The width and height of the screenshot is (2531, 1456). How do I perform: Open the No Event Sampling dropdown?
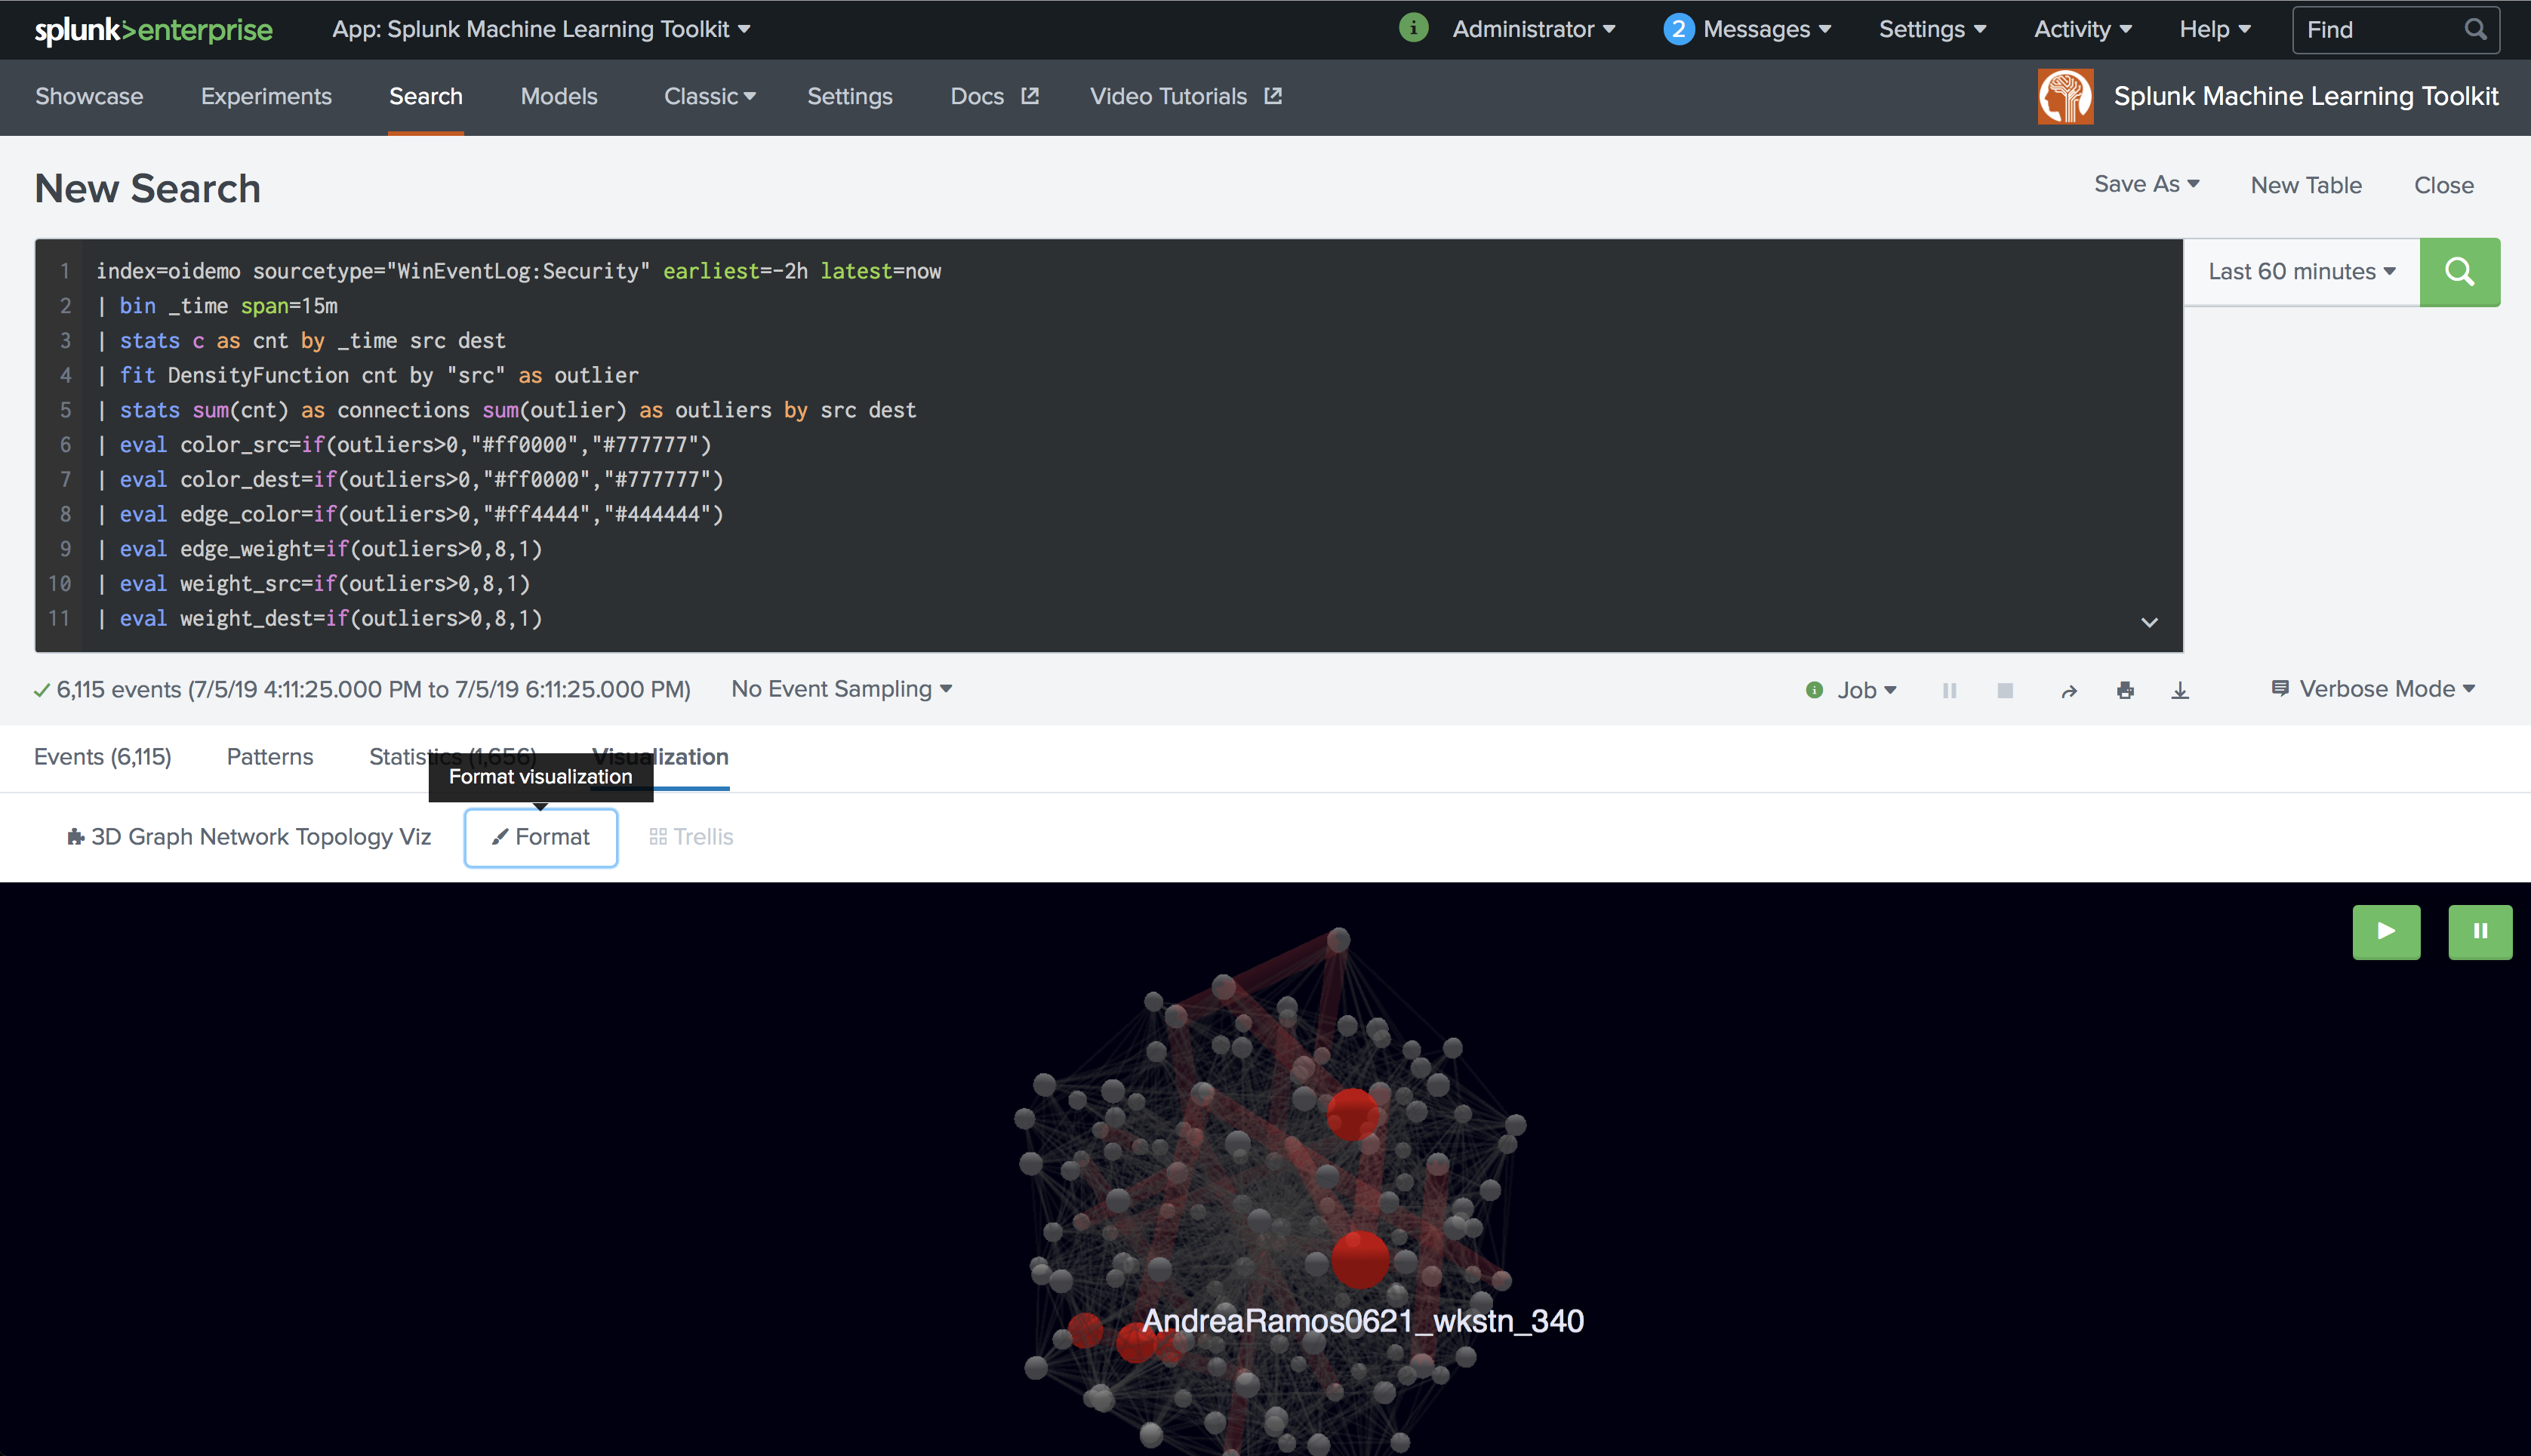[x=841, y=689]
